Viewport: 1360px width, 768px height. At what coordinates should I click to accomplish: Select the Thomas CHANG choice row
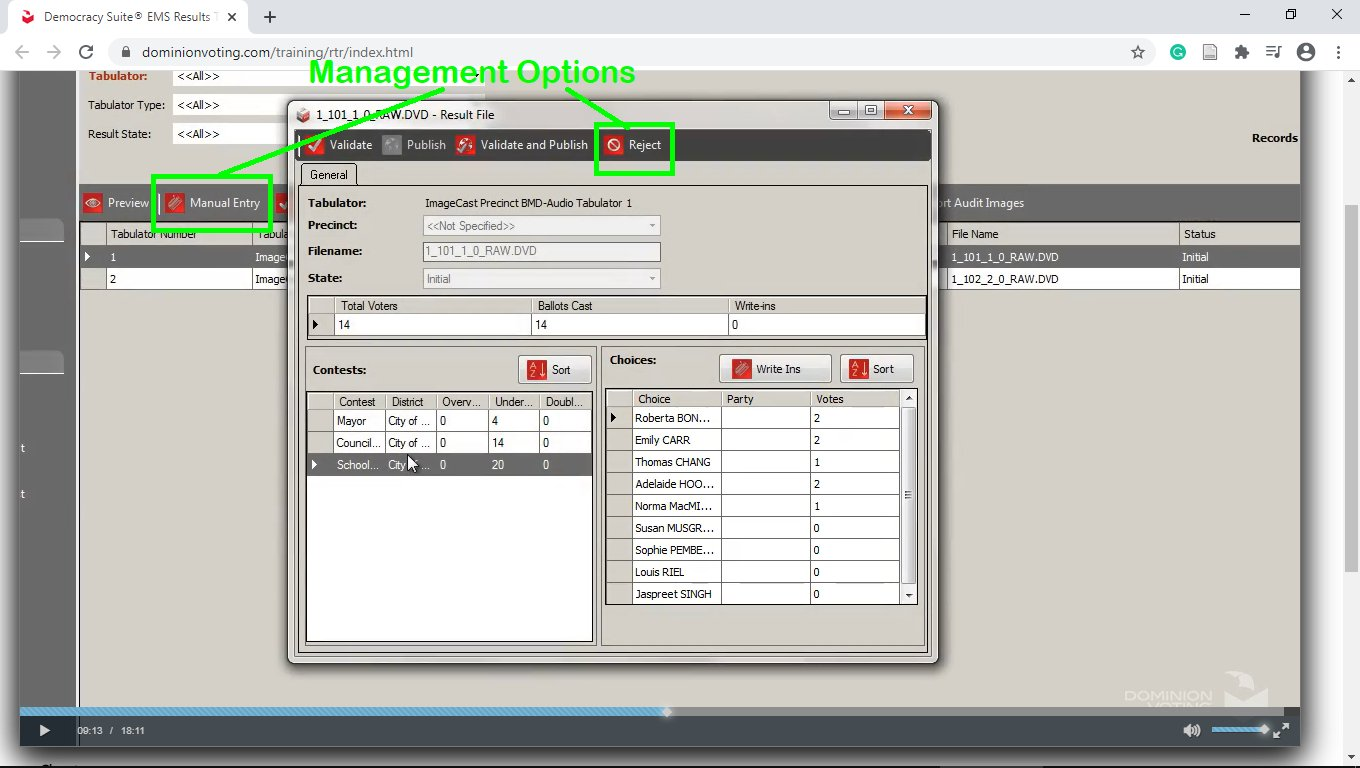(753, 462)
